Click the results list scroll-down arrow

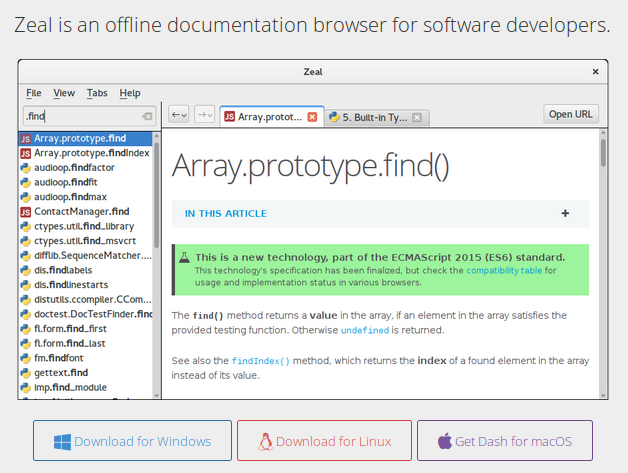point(157,395)
